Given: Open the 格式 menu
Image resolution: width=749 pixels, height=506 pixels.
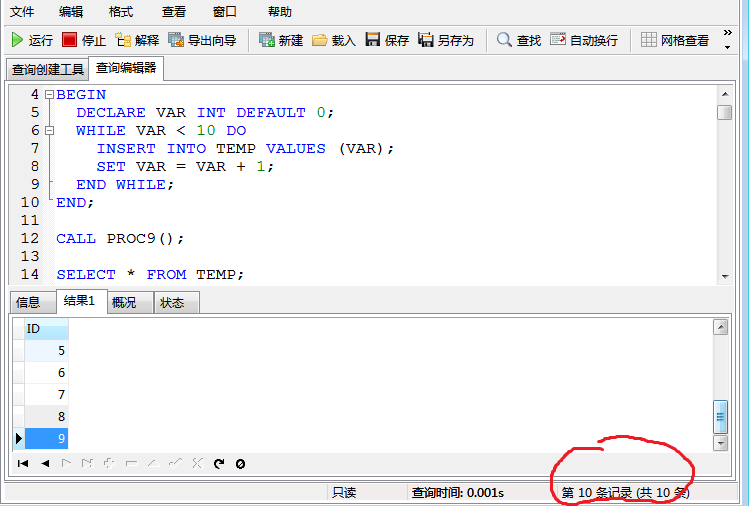Looking at the screenshot, I should point(121,11).
